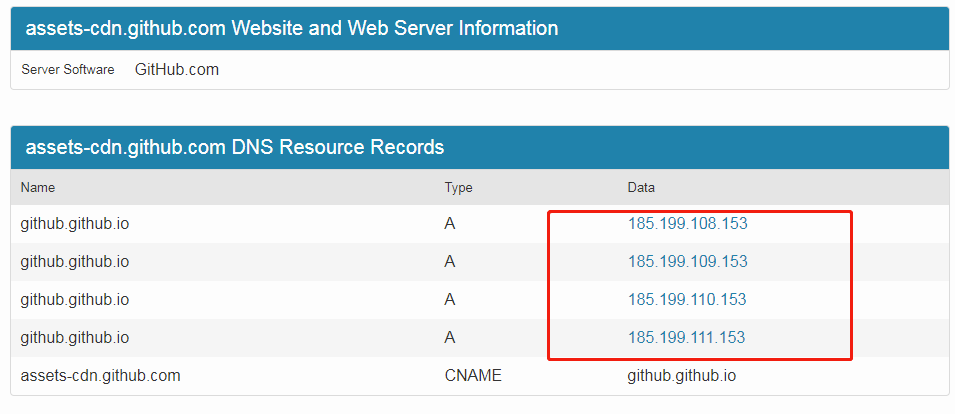This screenshot has height=414, width=955.
Task: Select the GitHub.com server software value
Action: 177,70
